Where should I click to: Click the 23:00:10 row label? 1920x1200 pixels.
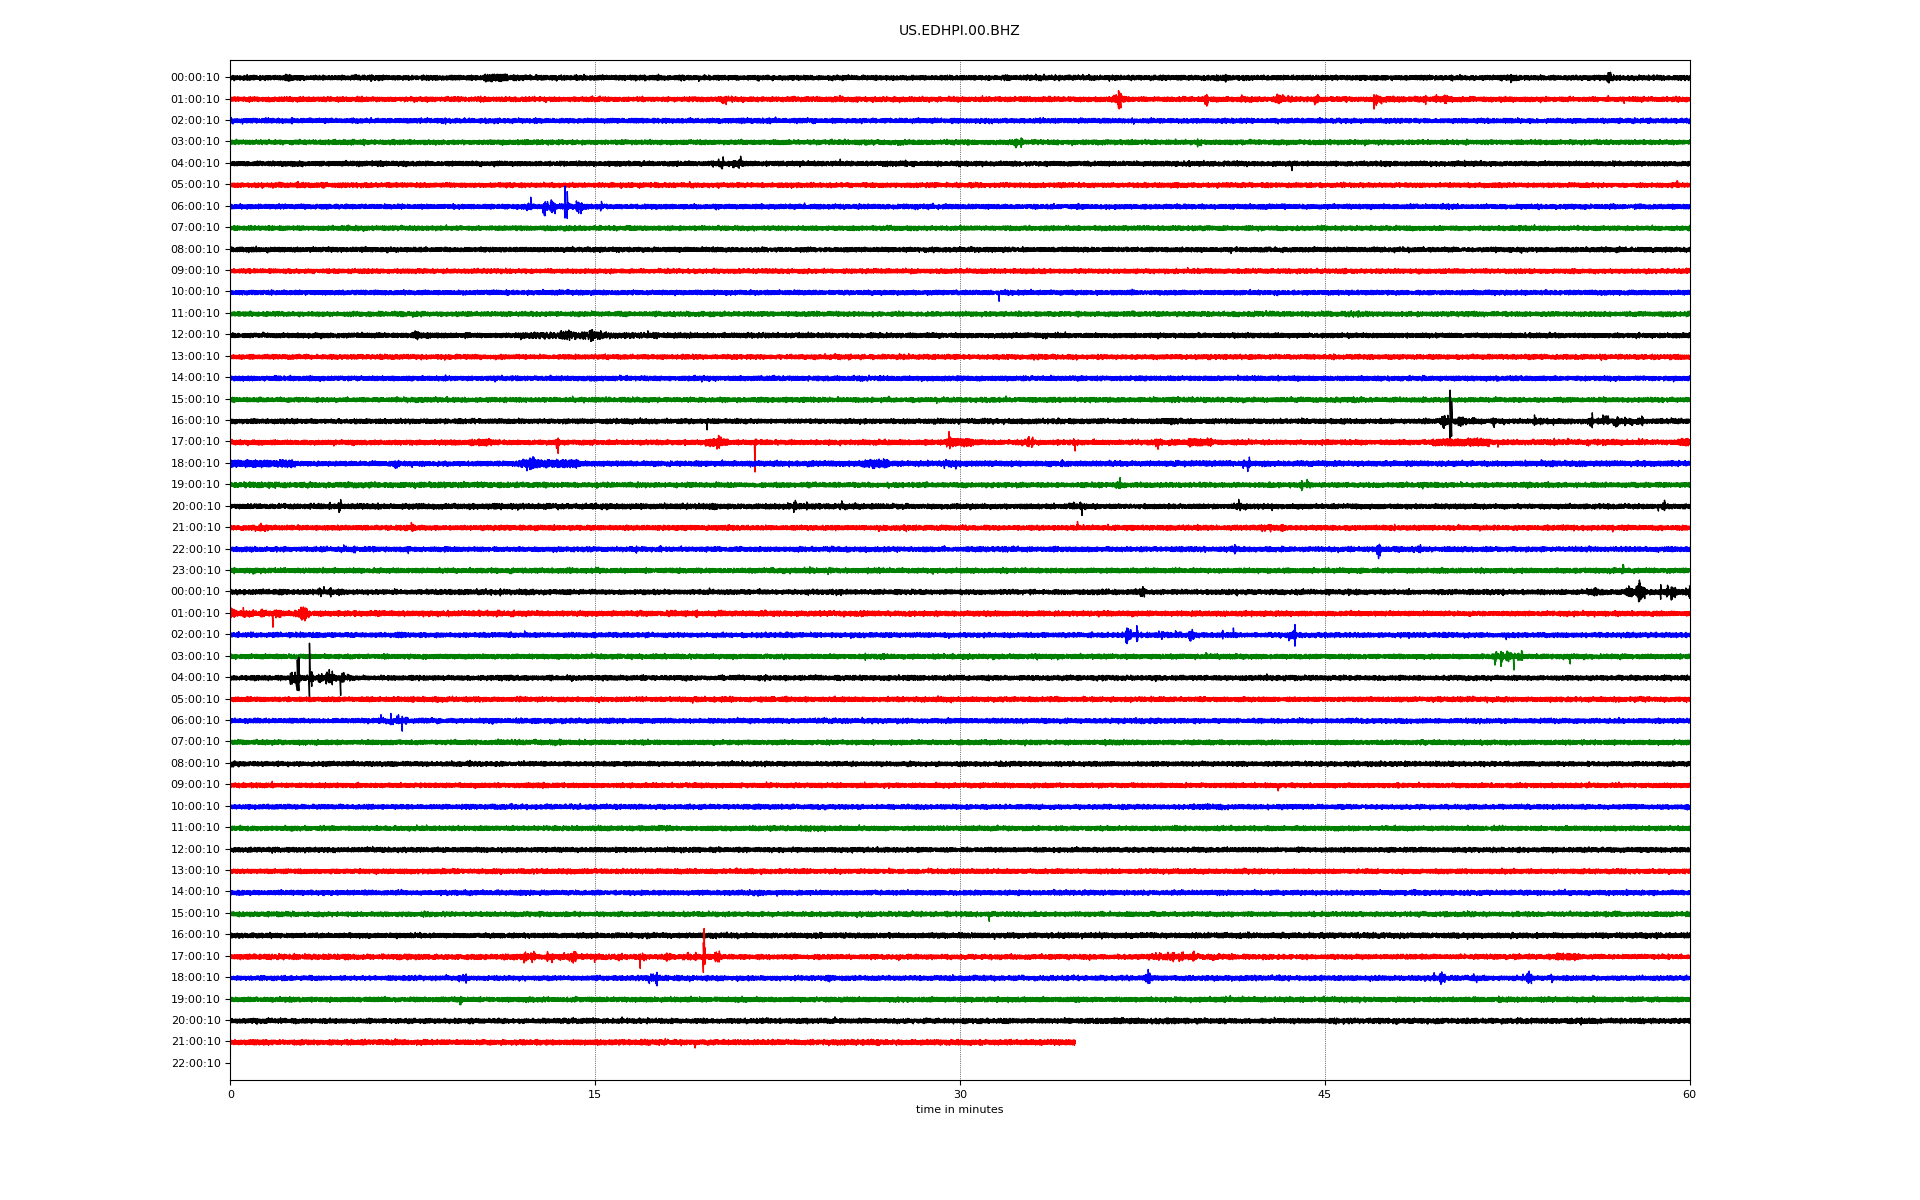coord(195,571)
